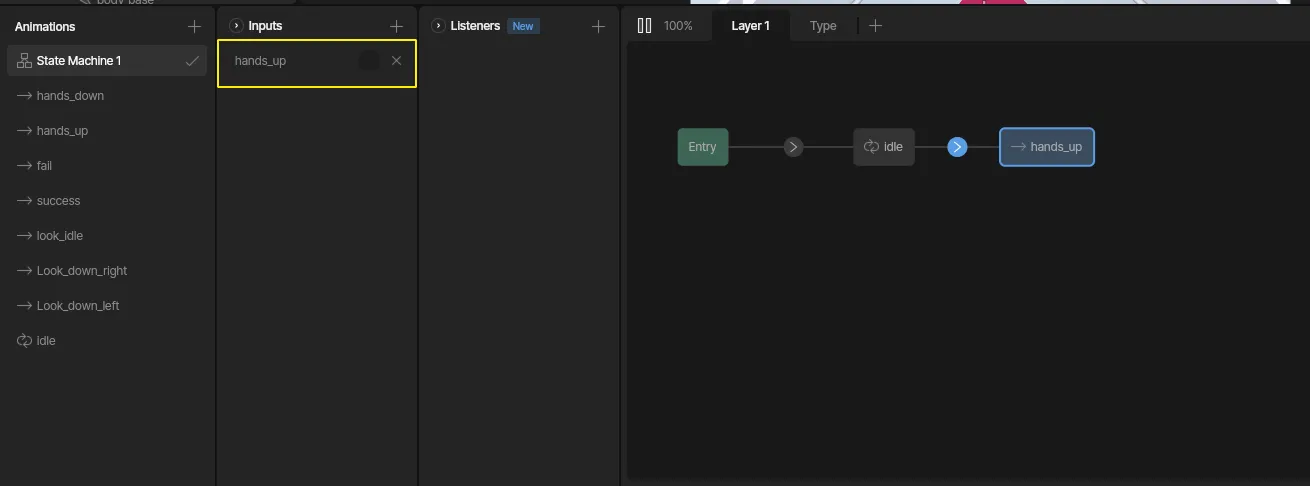Select the blue transition arrow to hands_up
The height and width of the screenshot is (486, 1310).
957,147
